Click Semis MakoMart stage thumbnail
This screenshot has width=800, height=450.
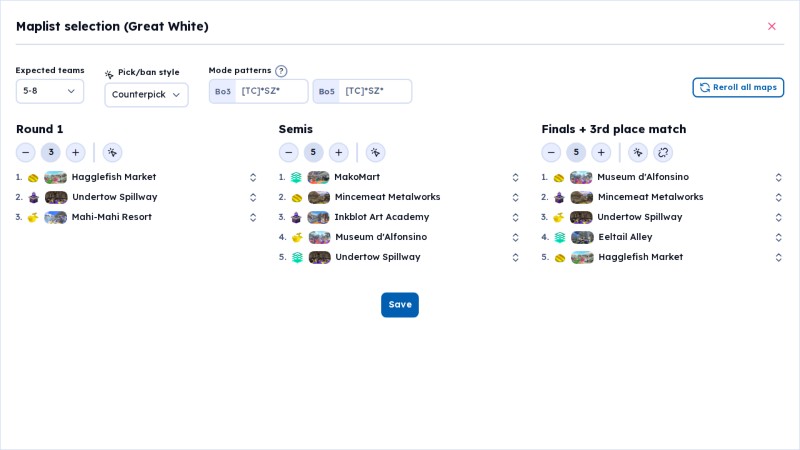(x=318, y=177)
